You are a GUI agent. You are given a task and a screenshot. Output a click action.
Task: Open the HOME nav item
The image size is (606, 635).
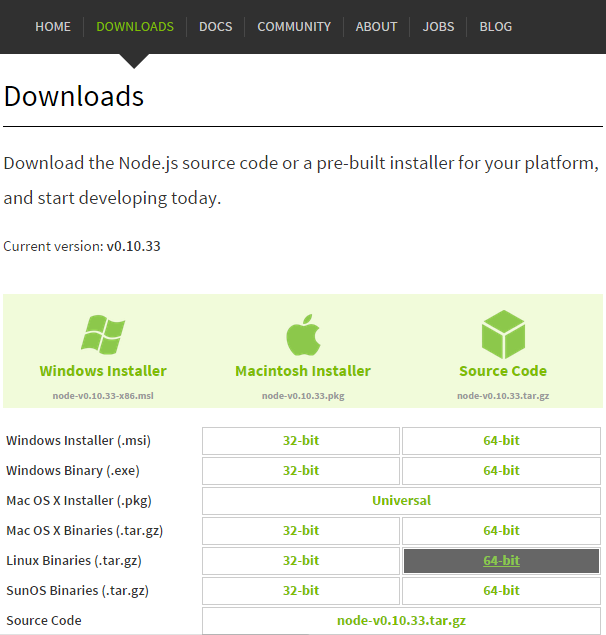coord(53,27)
